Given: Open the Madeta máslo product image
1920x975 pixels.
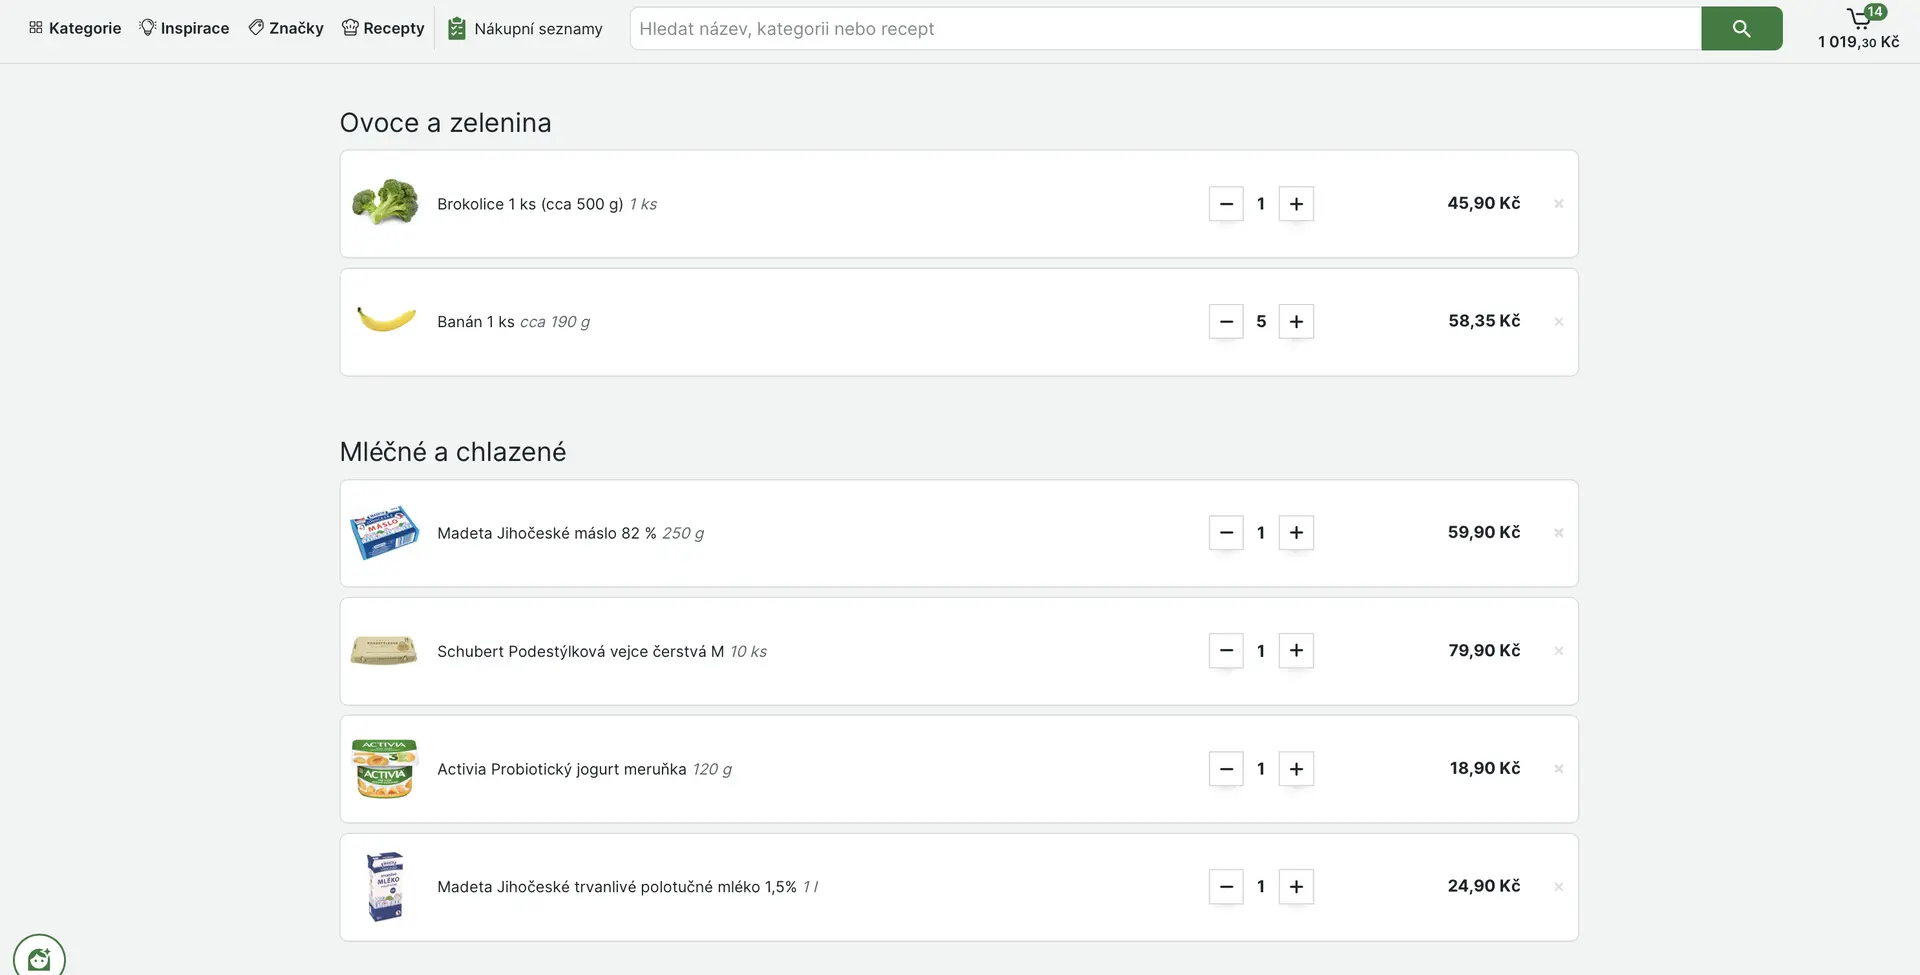Looking at the screenshot, I should [385, 532].
